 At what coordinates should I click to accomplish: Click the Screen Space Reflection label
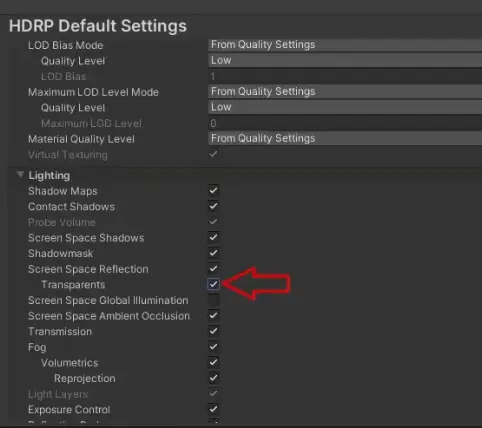[x=88, y=269]
